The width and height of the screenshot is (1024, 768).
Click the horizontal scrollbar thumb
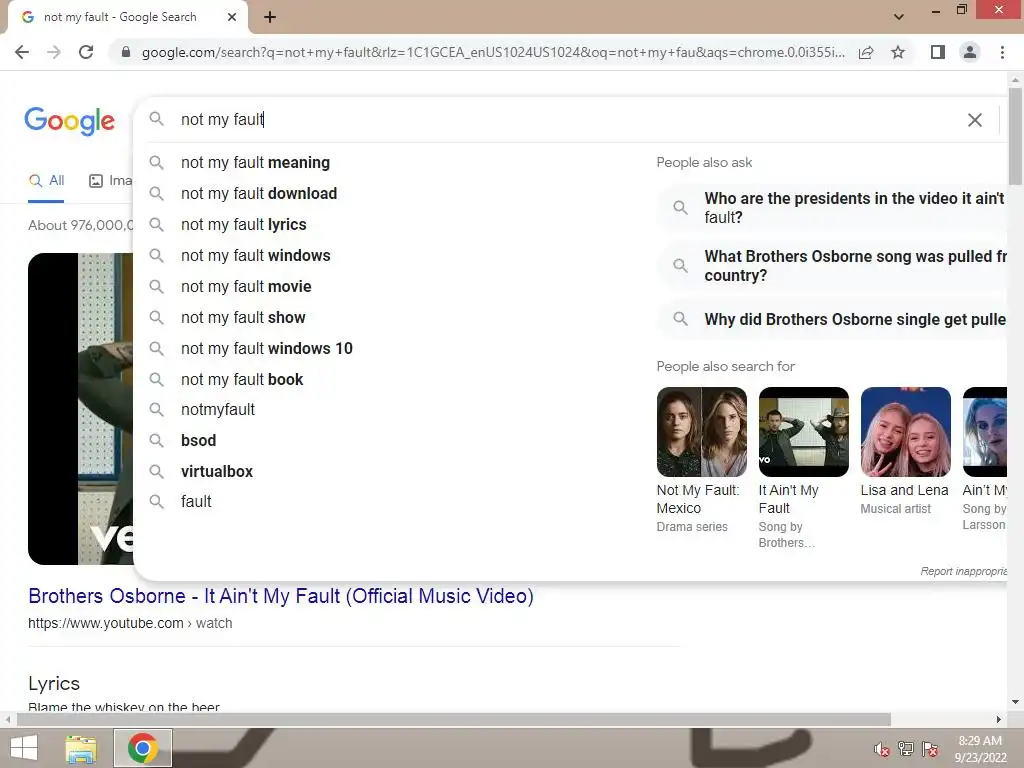click(453, 720)
